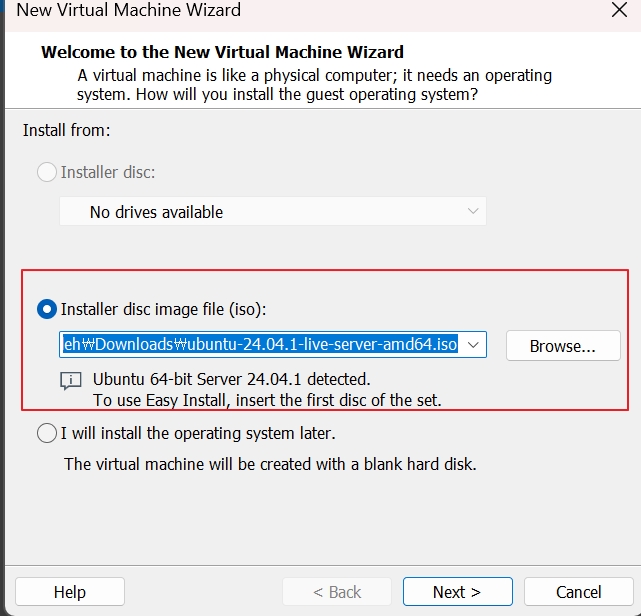Click the Install from: label
This screenshot has height=616, width=641.
pos(67,130)
